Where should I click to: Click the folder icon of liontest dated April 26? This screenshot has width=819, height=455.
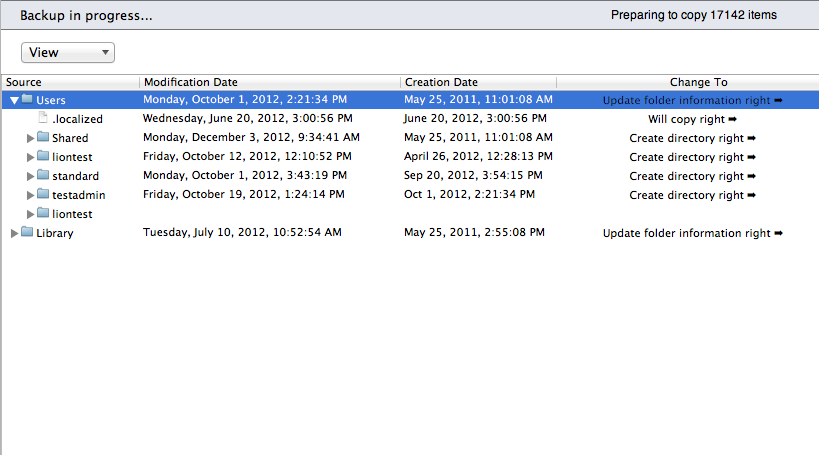(43, 156)
